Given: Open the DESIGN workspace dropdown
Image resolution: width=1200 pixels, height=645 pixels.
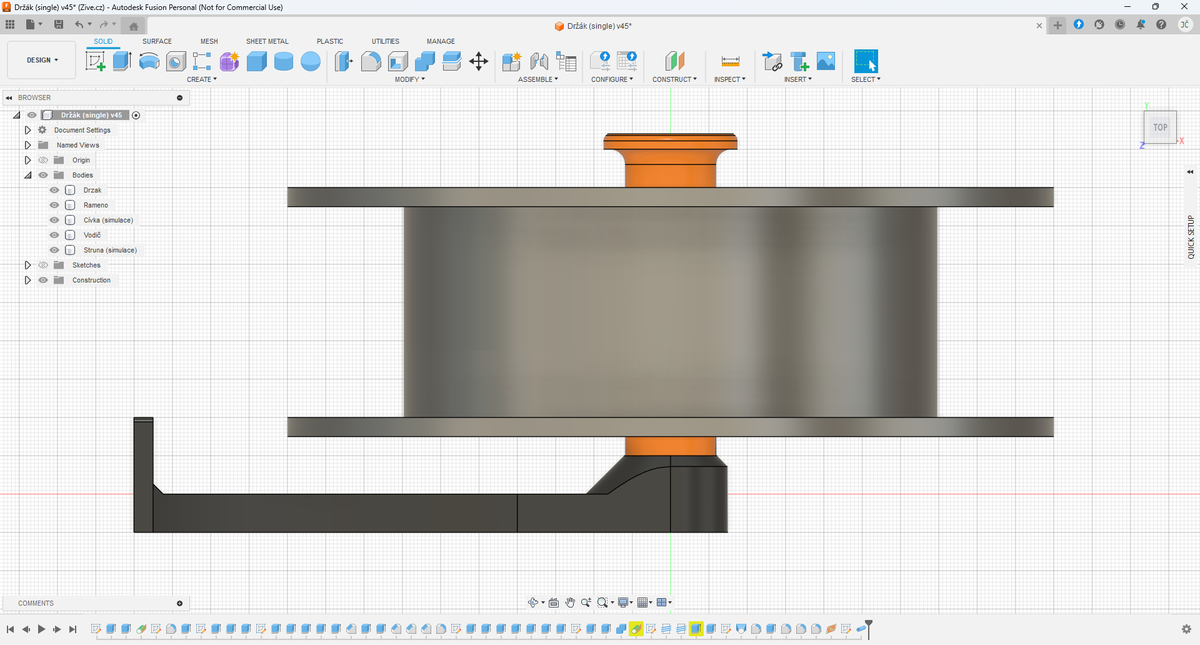Looking at the screenshot, I should coord(42,60).
